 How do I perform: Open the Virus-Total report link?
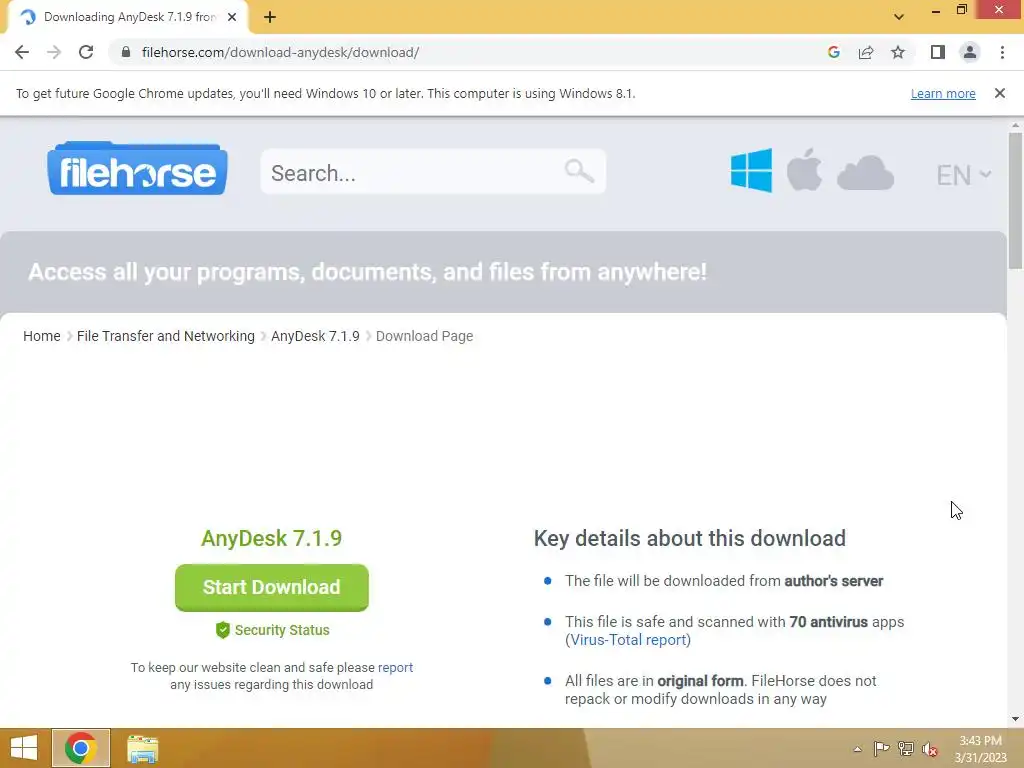pos(628,640)
